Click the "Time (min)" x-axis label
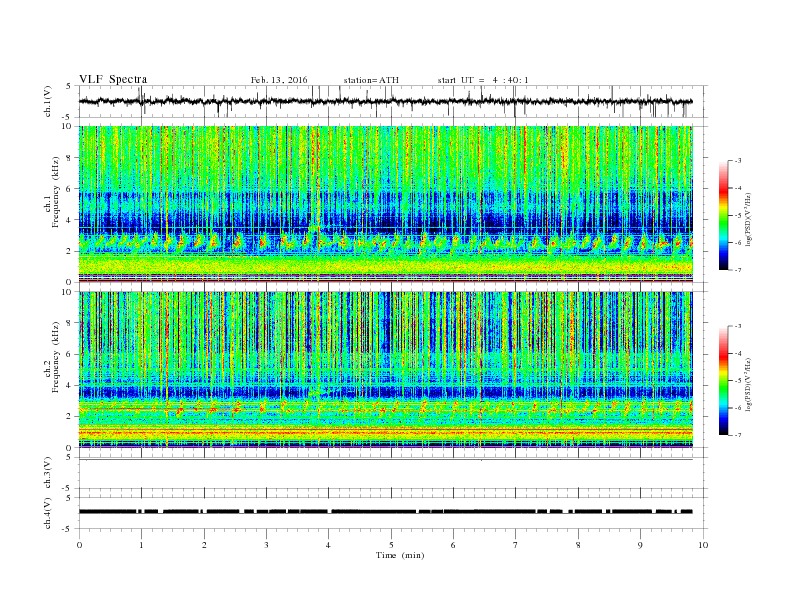The height and width of the screenshot is (612, 792). click(400, 555)
